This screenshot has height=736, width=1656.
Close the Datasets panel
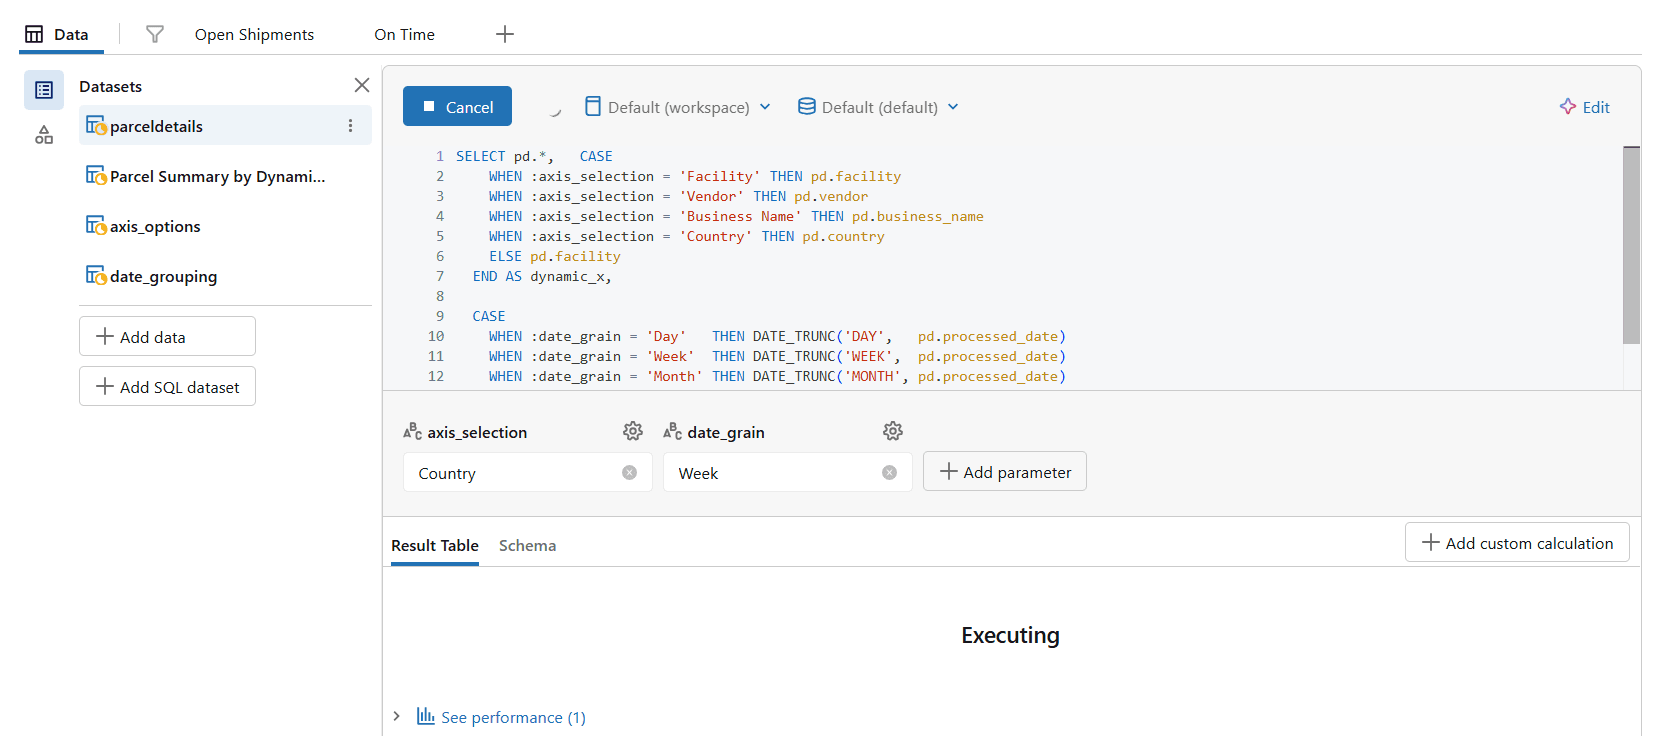[x=362, y=85]
